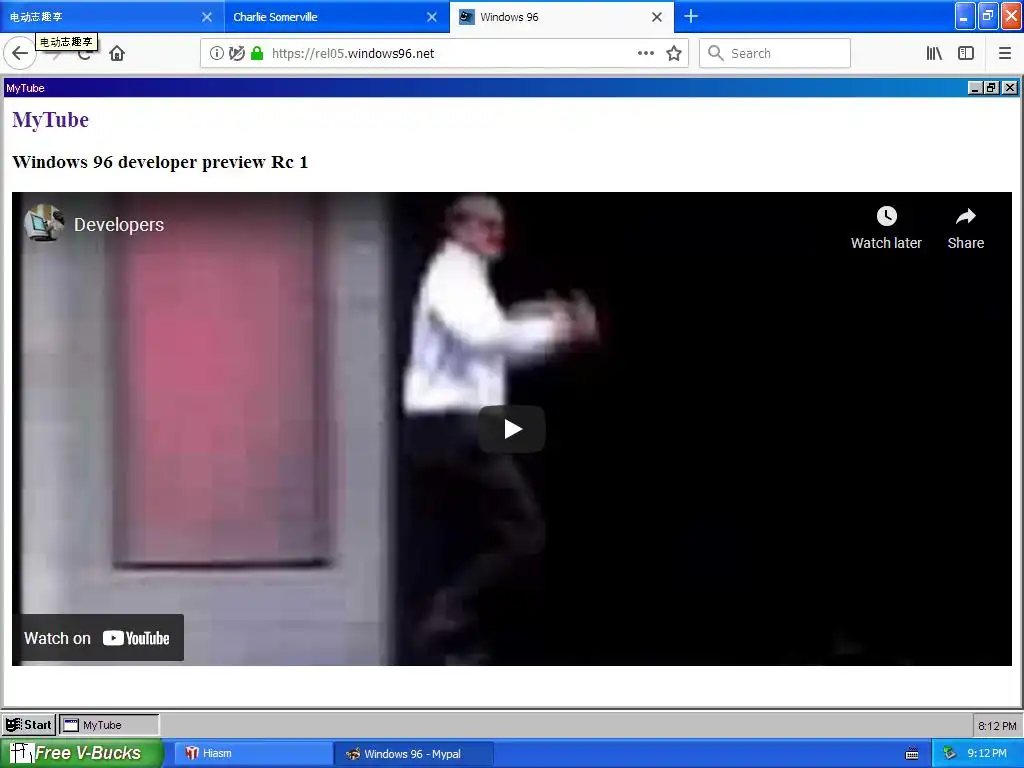Select MyTube in Windows 96 taskbar
The height and width of the screenshot is (768, 1024).
coord(109,725)
